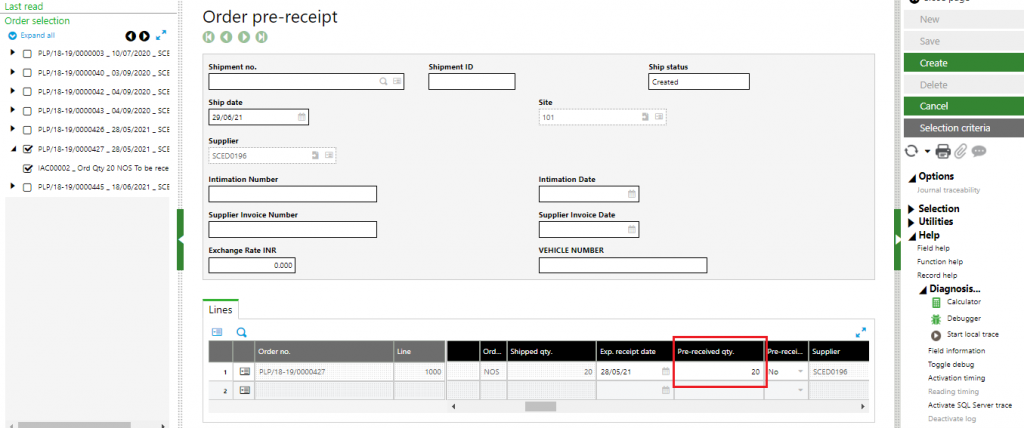Collapse the Diagnosis section
This screenshot has width=1024, height=428.
pos(923,289)
